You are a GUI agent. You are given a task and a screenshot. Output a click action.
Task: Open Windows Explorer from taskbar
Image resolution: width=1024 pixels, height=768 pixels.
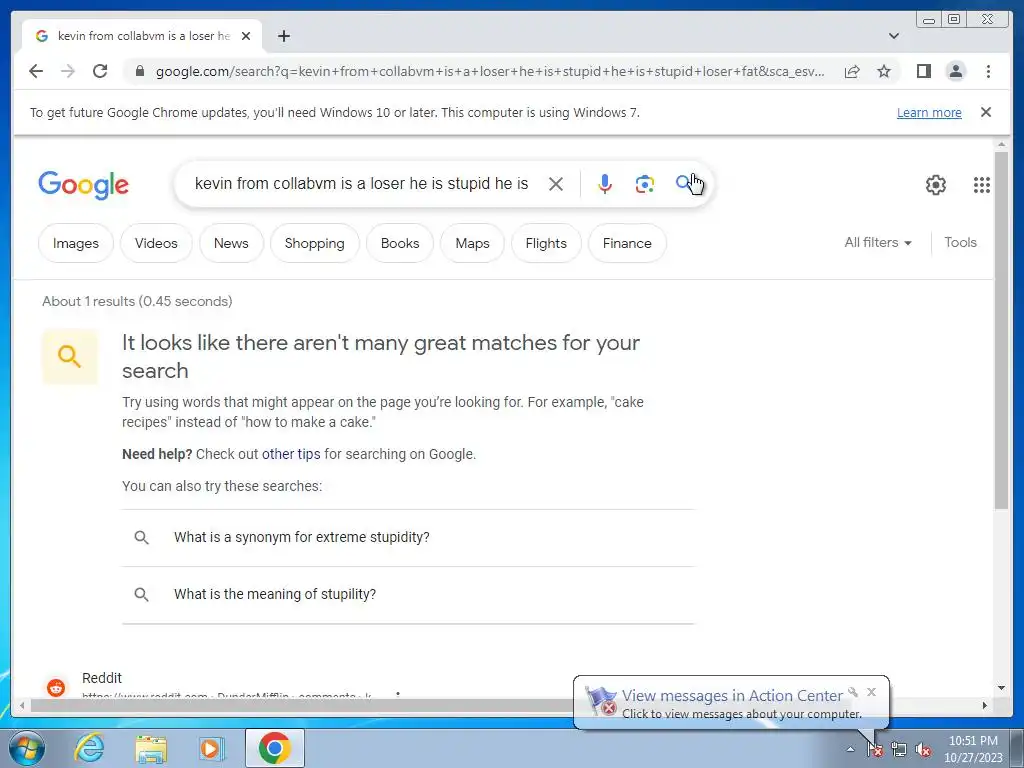pos(151,748)
